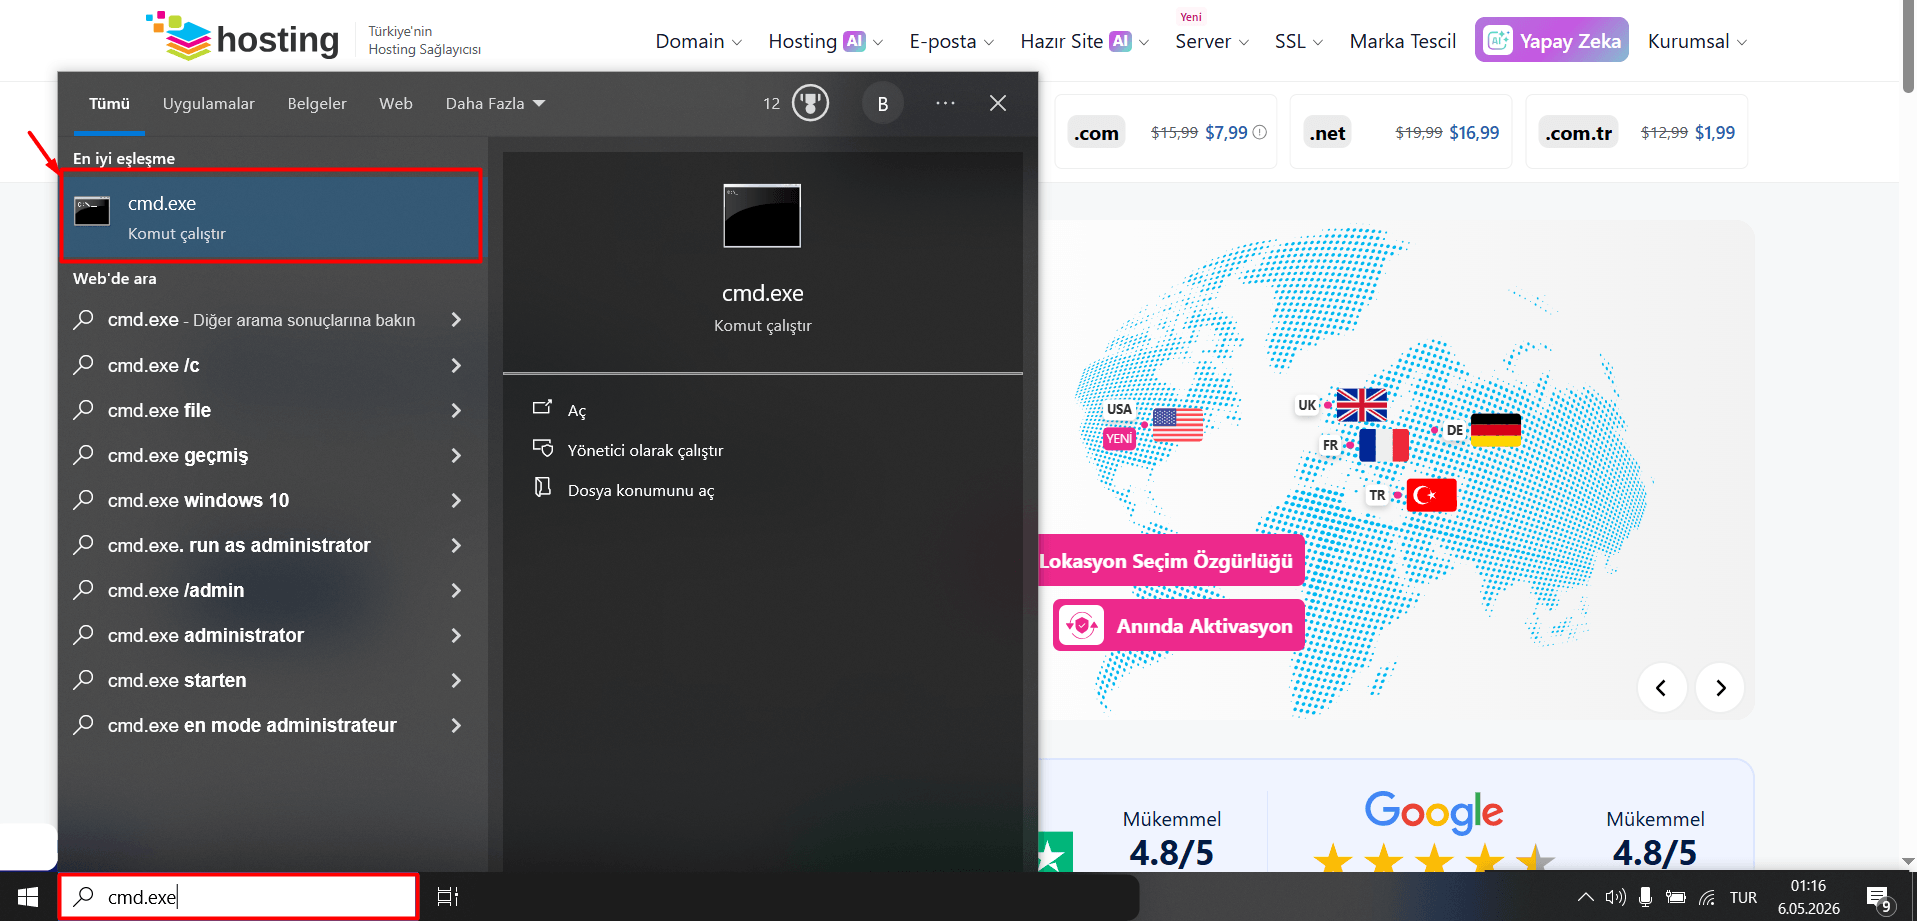Open the rewards trophy icon in search panel
This screenshot has height=921, width=1917.
coord(810,103)
